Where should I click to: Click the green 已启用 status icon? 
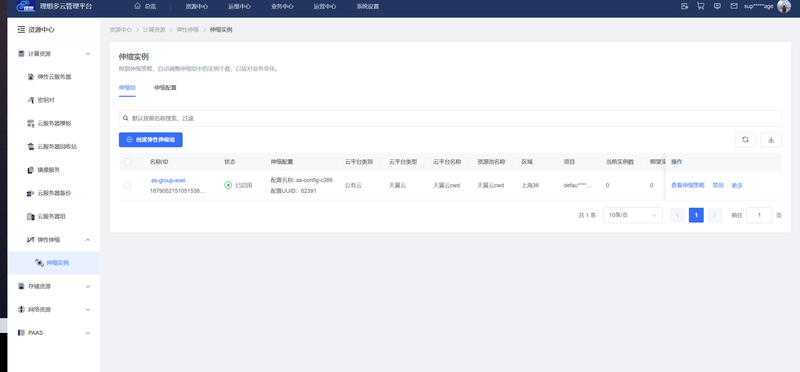tap(228, 185)
